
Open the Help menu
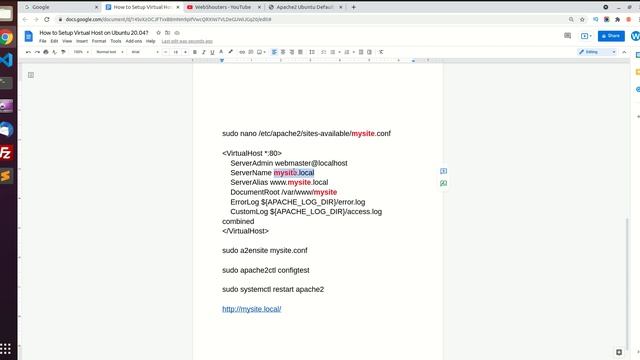(x=151, y=41)
